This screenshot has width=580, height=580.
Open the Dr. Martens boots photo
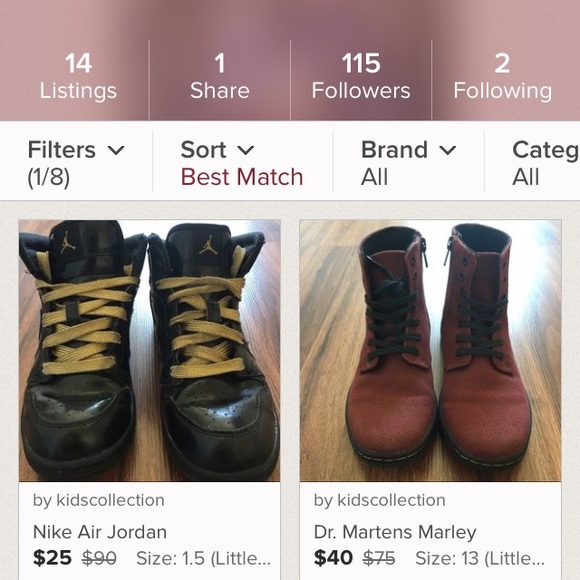point(431,351)
